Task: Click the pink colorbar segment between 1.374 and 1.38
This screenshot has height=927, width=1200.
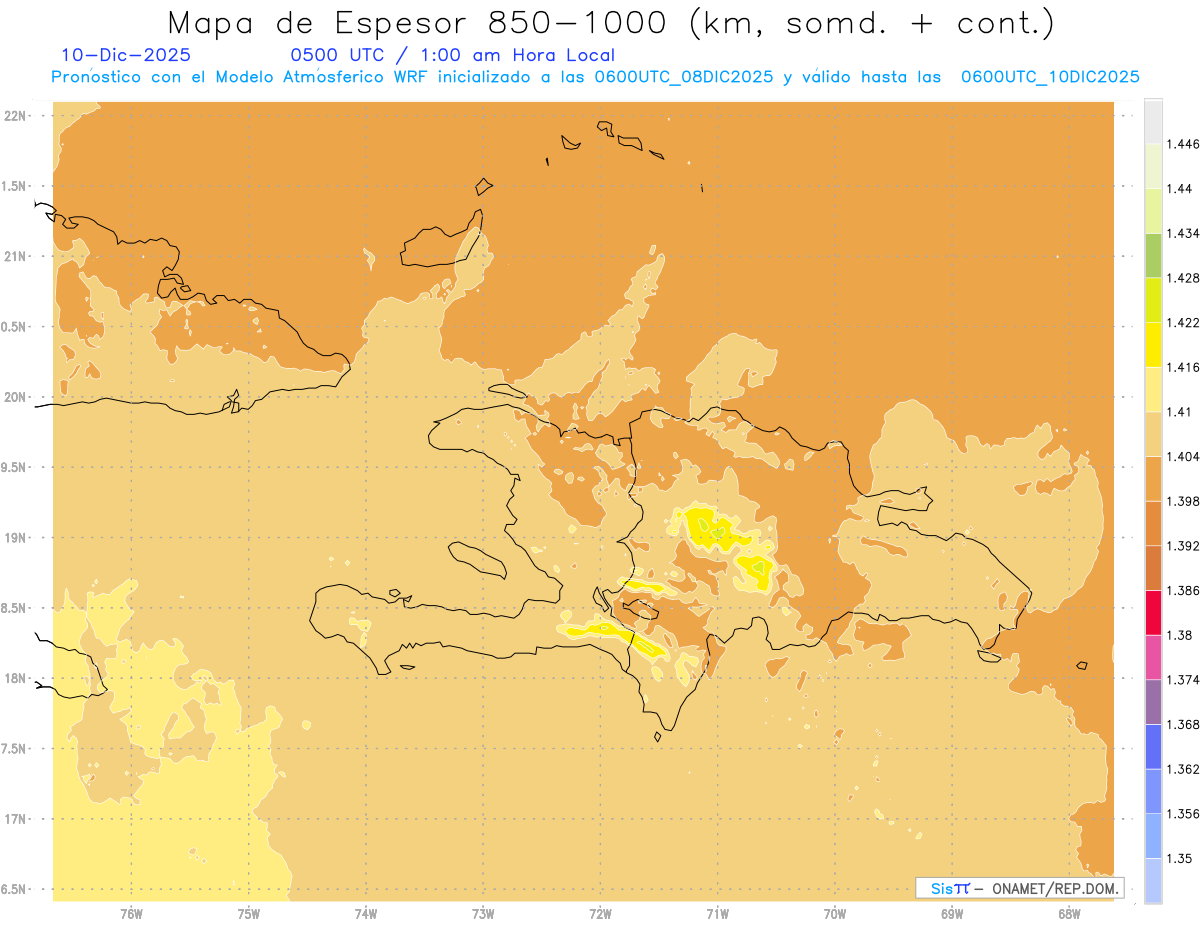Action: (x=1153, y=657)
